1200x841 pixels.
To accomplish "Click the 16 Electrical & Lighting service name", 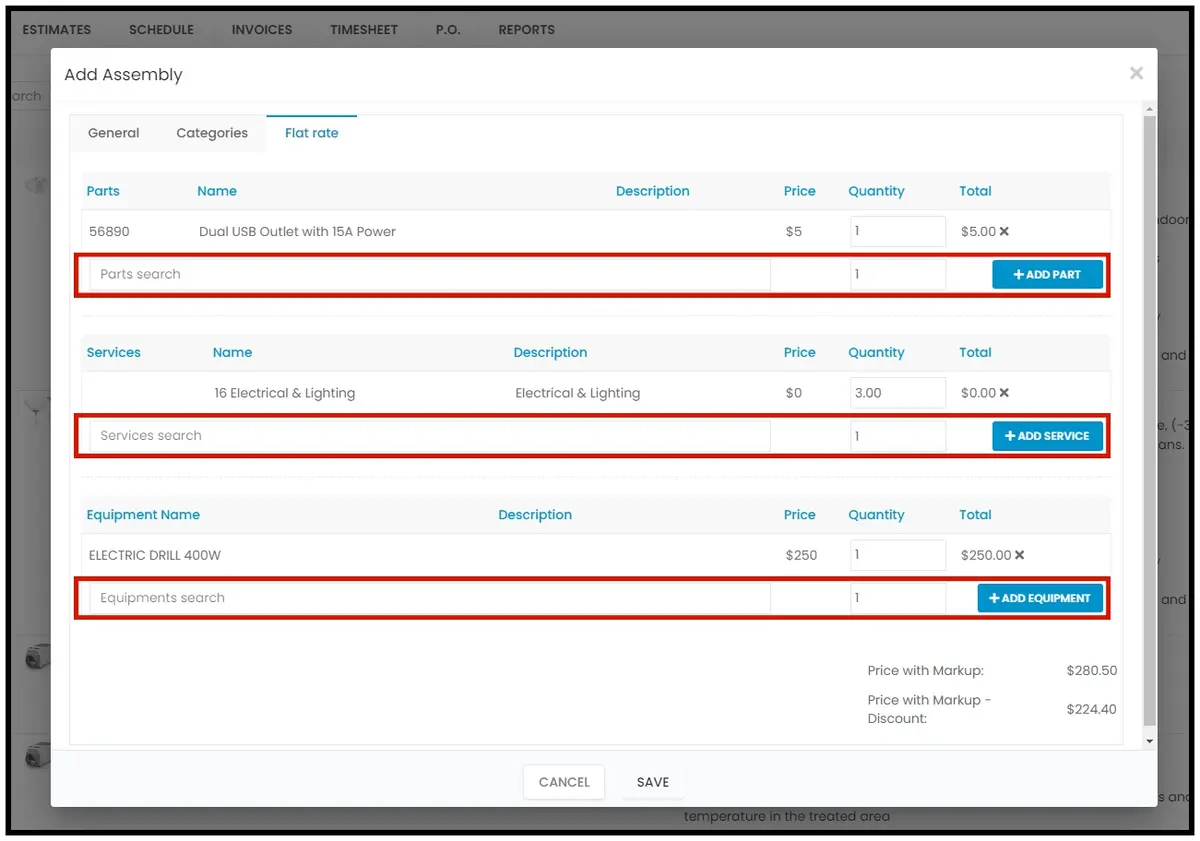I will pyautogui.click(x=285, y=394).
